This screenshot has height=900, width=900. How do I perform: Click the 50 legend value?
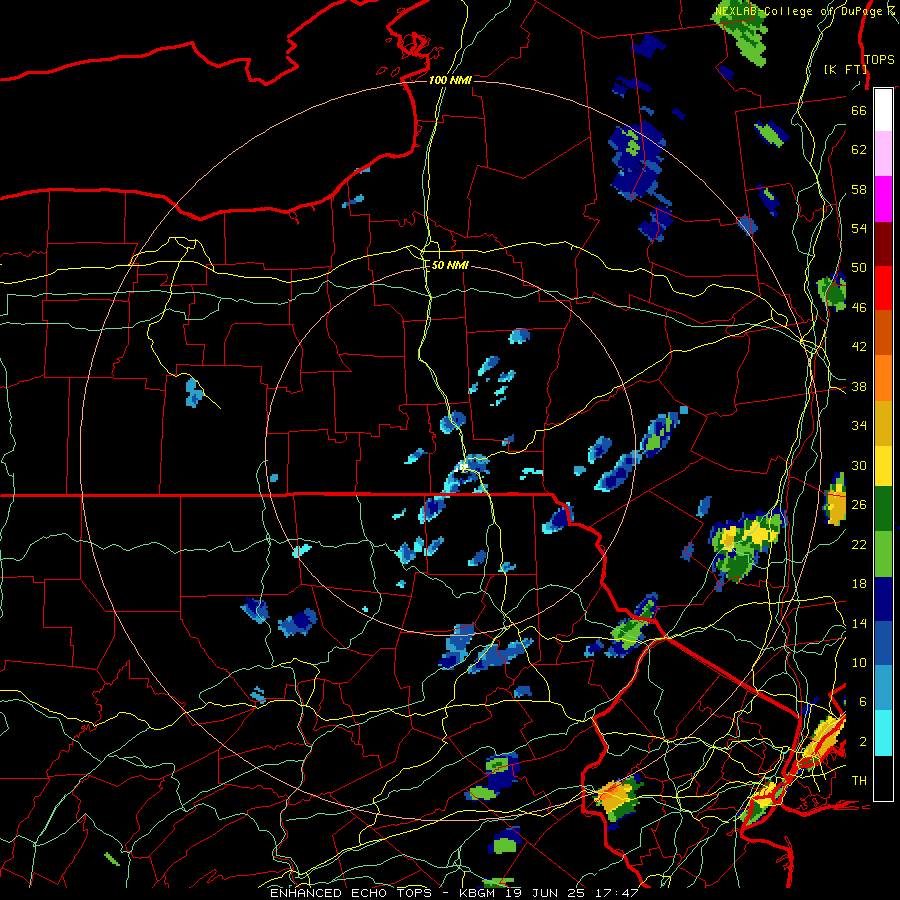click(x=859, y=267)
